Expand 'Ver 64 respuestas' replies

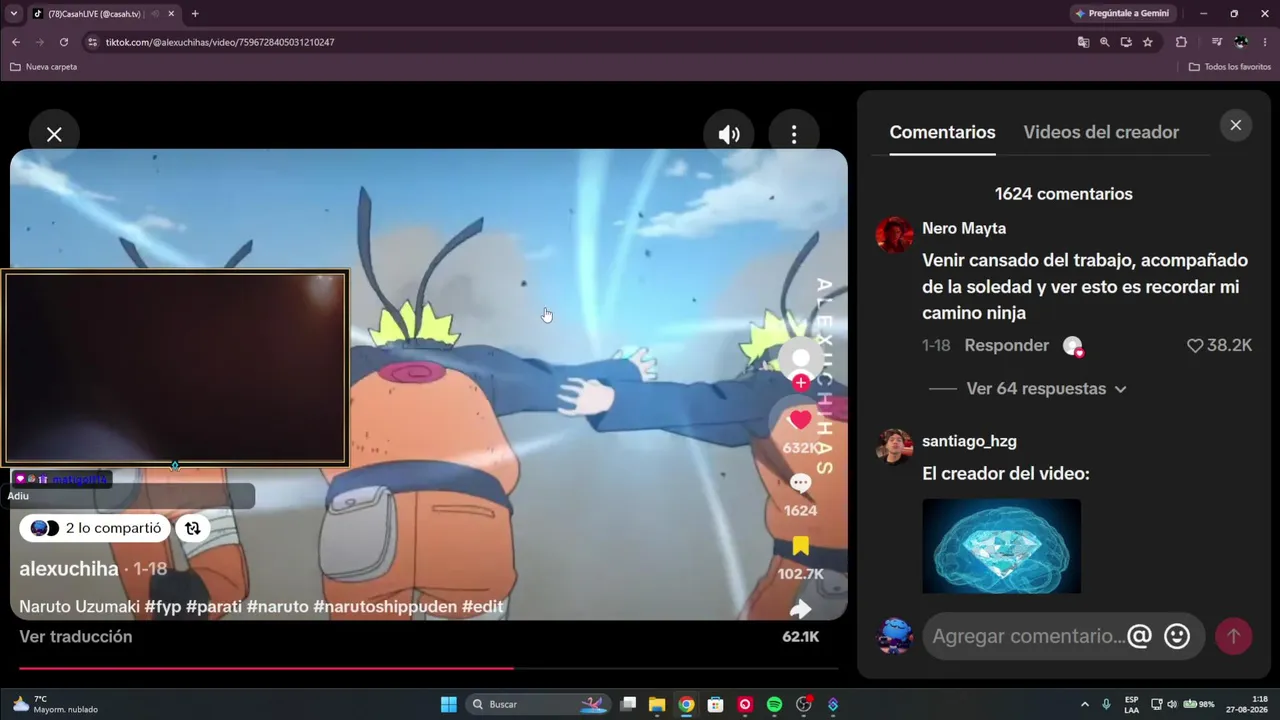[1046, 389]
